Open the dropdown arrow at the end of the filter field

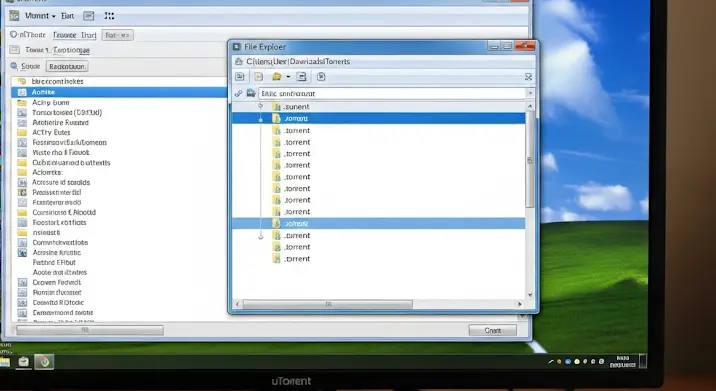tap(530, 93)
